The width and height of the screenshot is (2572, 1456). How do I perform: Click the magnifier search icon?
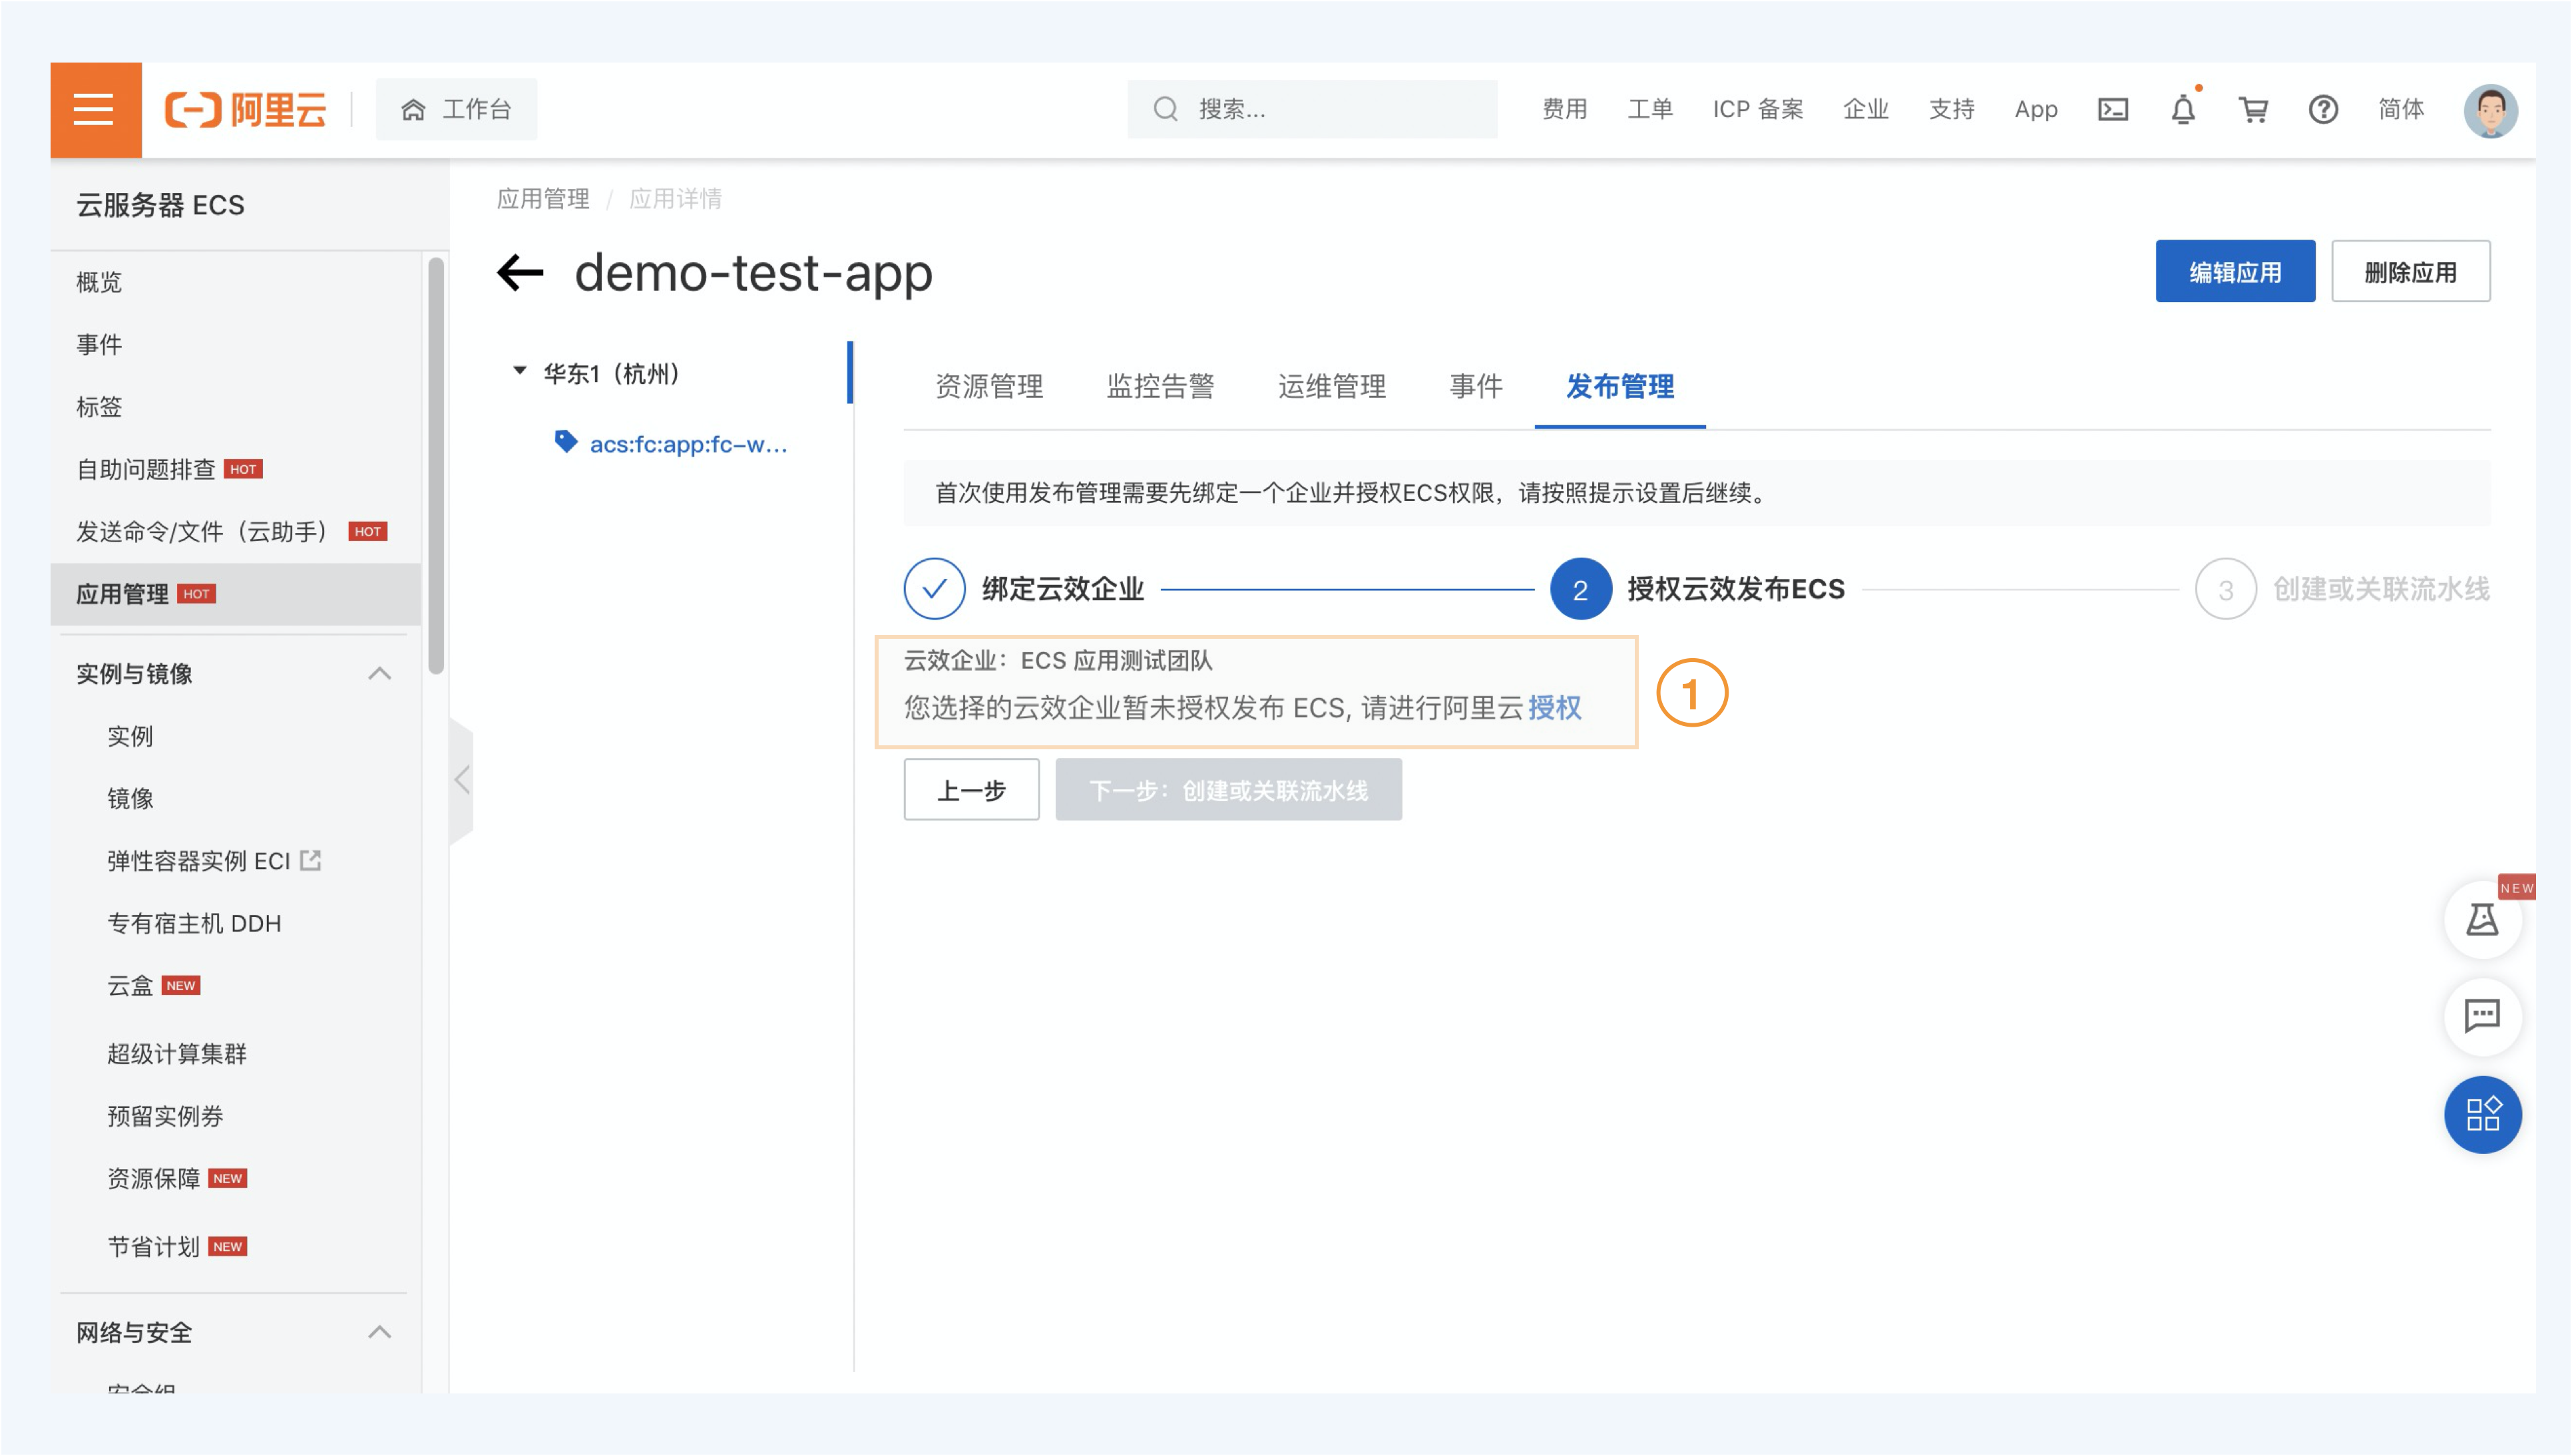coord(1165,109)
